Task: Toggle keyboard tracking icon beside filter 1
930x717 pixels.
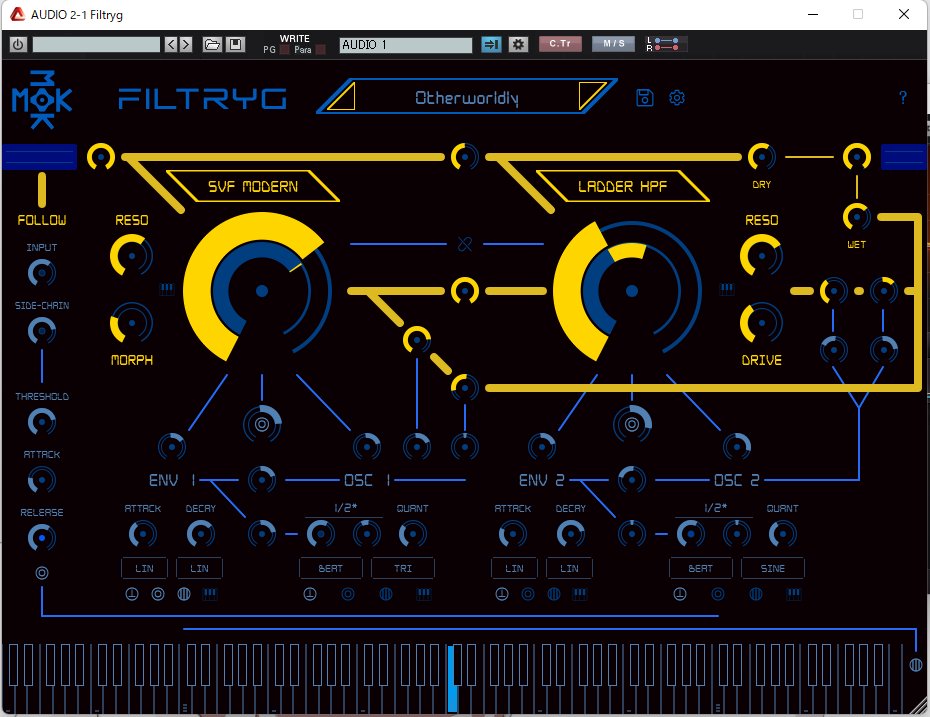Action: [167, 289]
